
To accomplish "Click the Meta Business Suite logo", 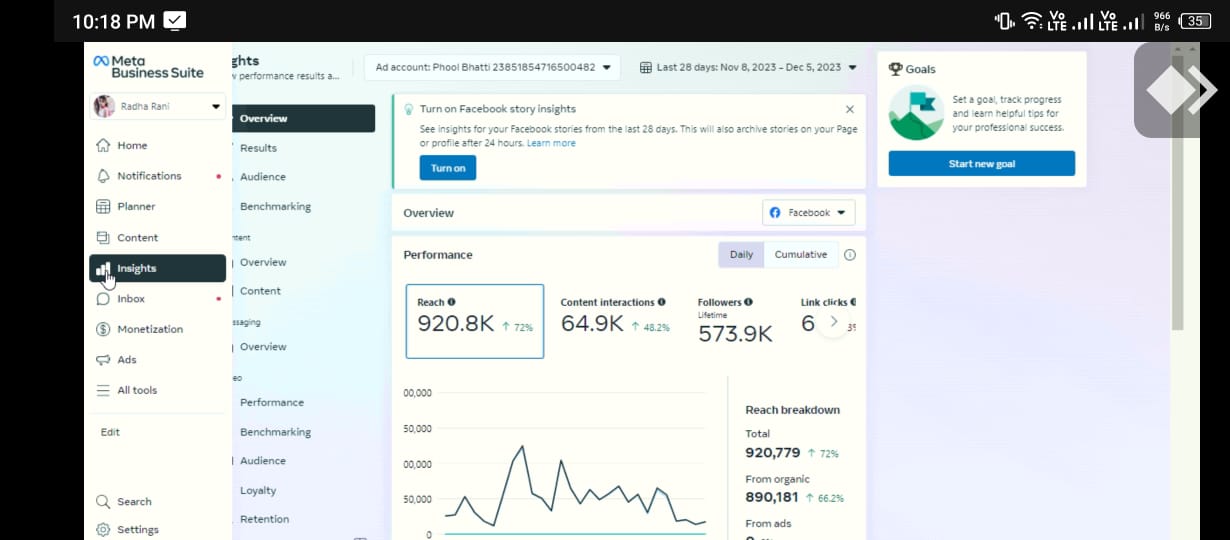I will pos(148,67).
